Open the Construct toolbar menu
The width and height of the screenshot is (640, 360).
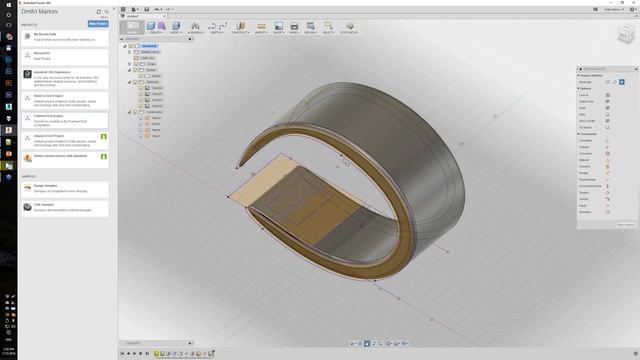pos(240,28)
